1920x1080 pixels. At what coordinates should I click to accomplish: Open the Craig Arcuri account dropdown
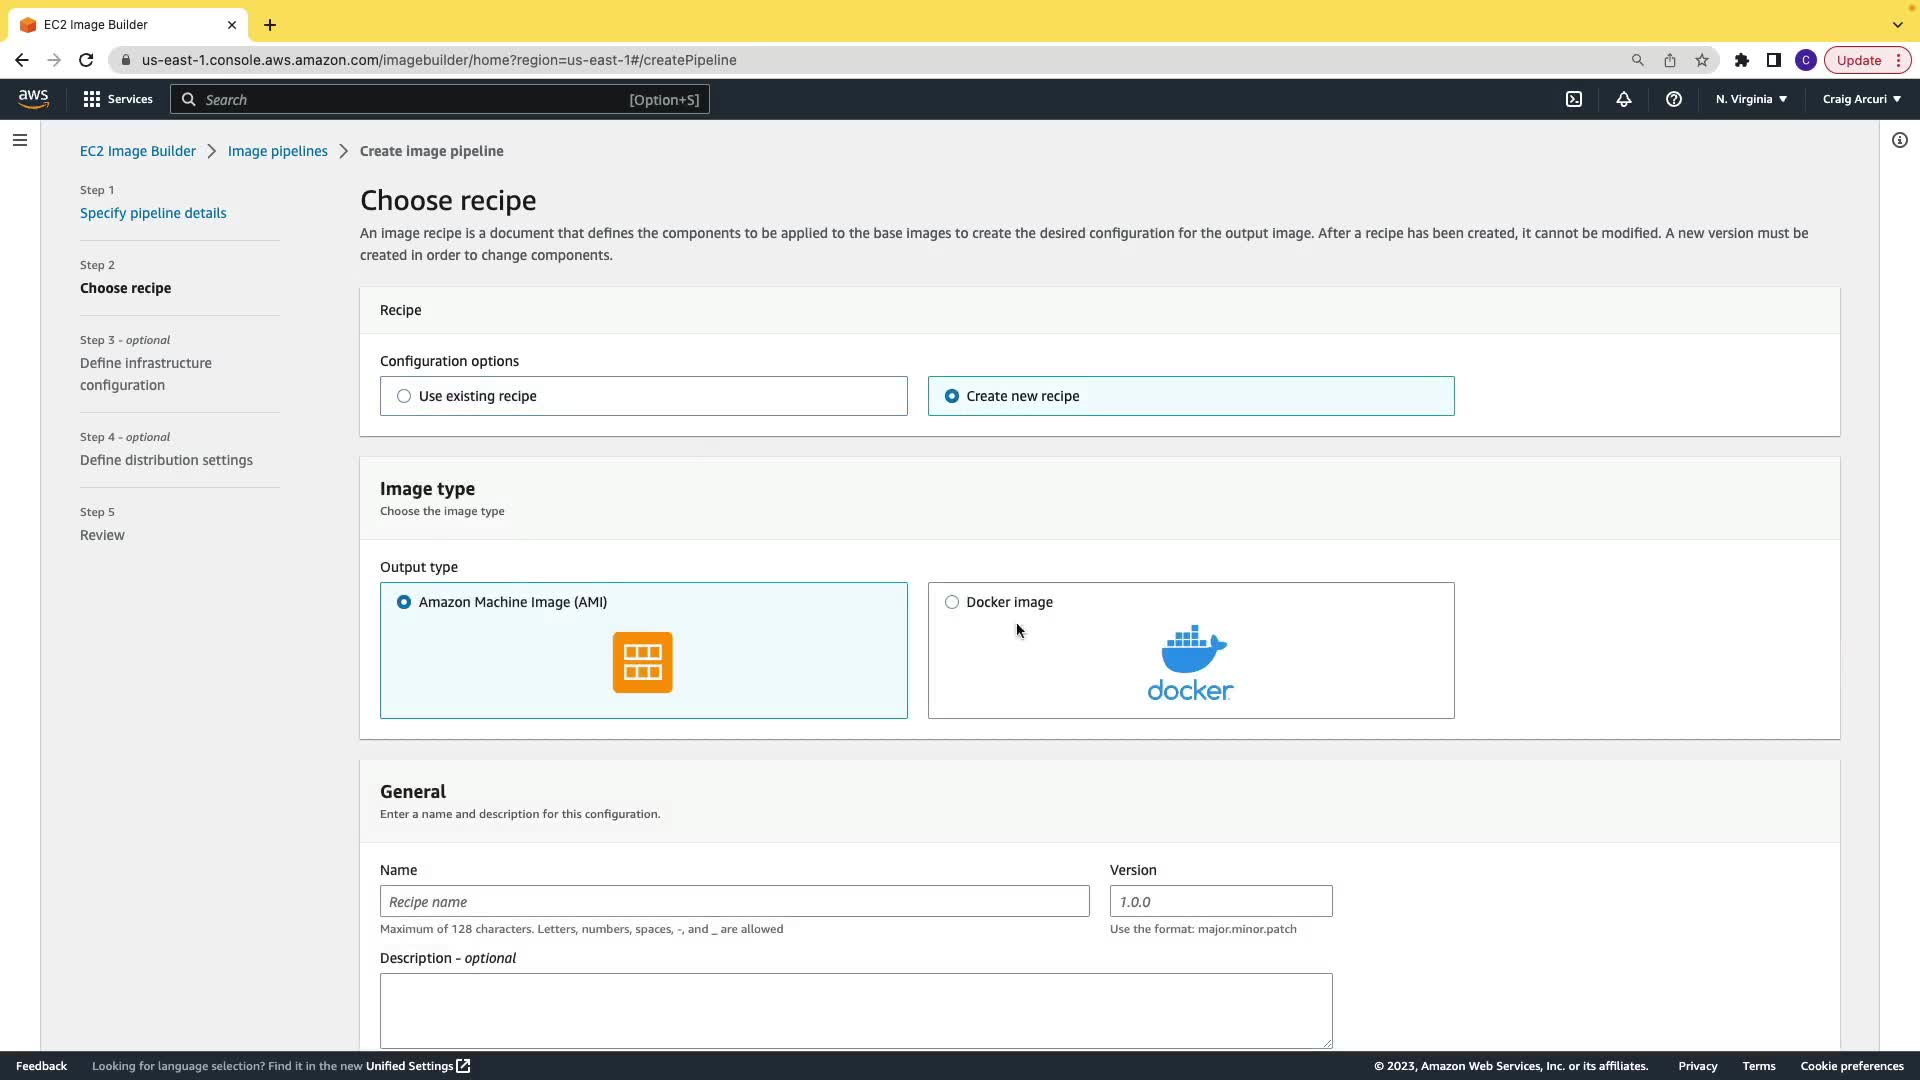pos(1861,99)
